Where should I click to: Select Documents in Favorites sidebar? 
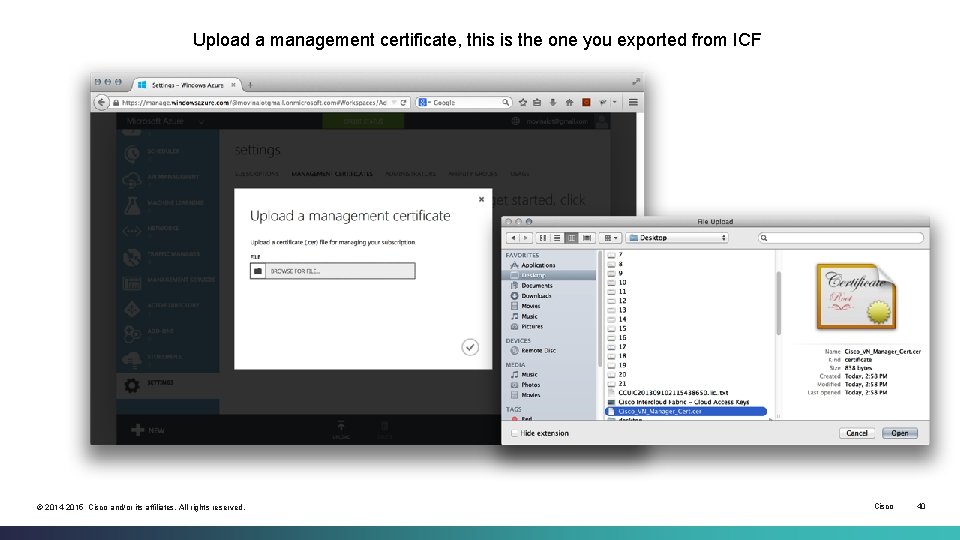coord(536,285)
